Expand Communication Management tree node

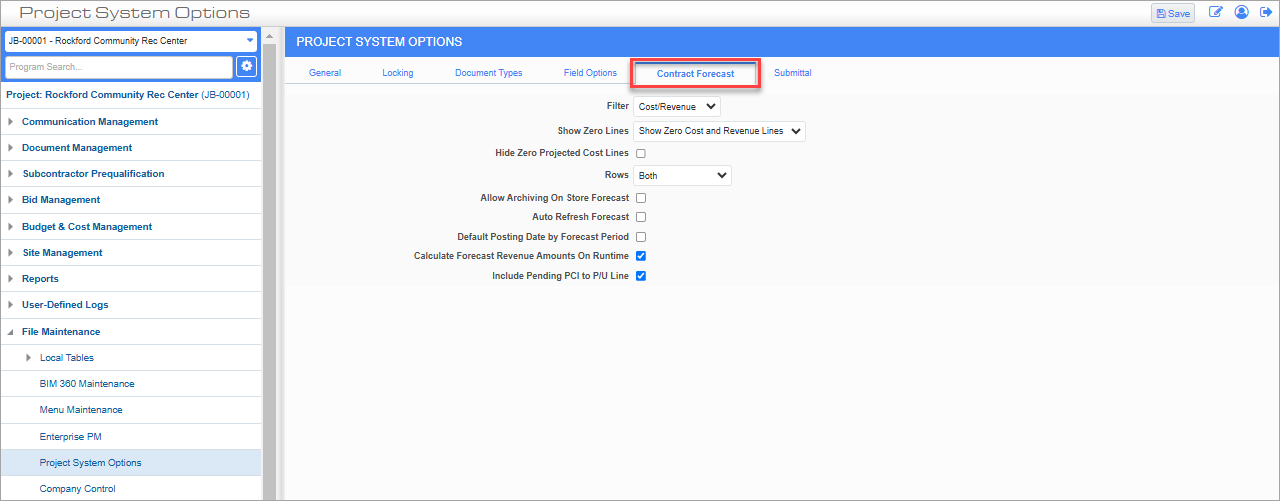tap(10, 122)
